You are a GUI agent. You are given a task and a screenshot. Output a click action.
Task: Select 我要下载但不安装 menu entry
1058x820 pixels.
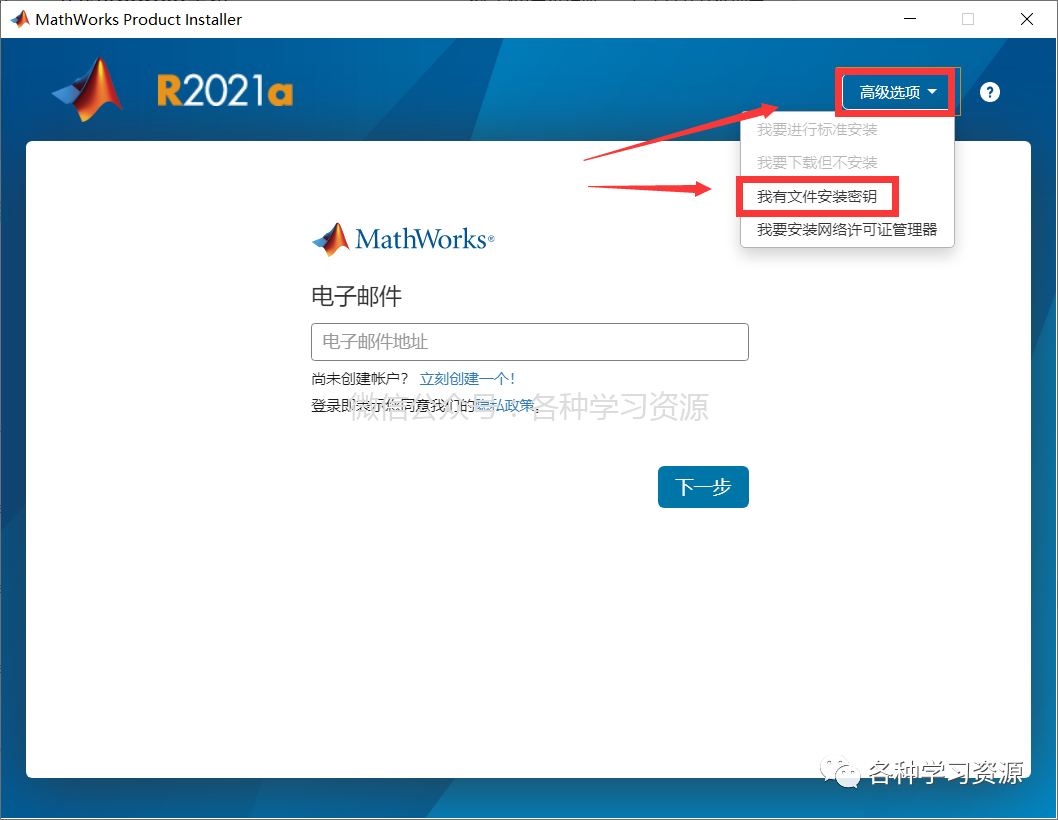pos(816,163)
